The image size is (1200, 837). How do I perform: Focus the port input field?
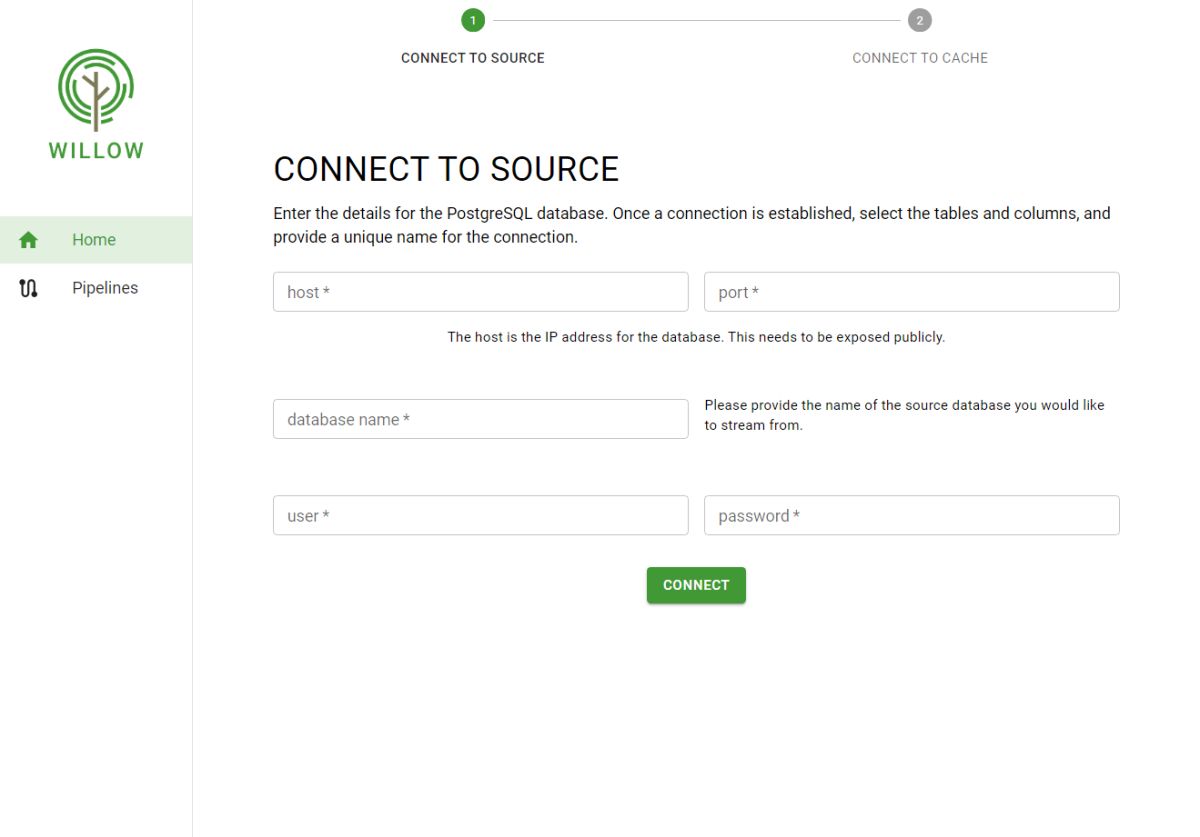click(x=912, y=292)
